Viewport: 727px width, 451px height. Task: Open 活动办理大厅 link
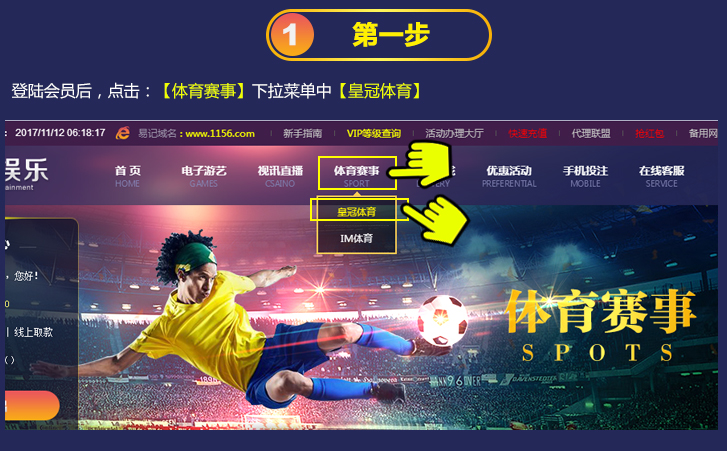[x=454, y=133]
